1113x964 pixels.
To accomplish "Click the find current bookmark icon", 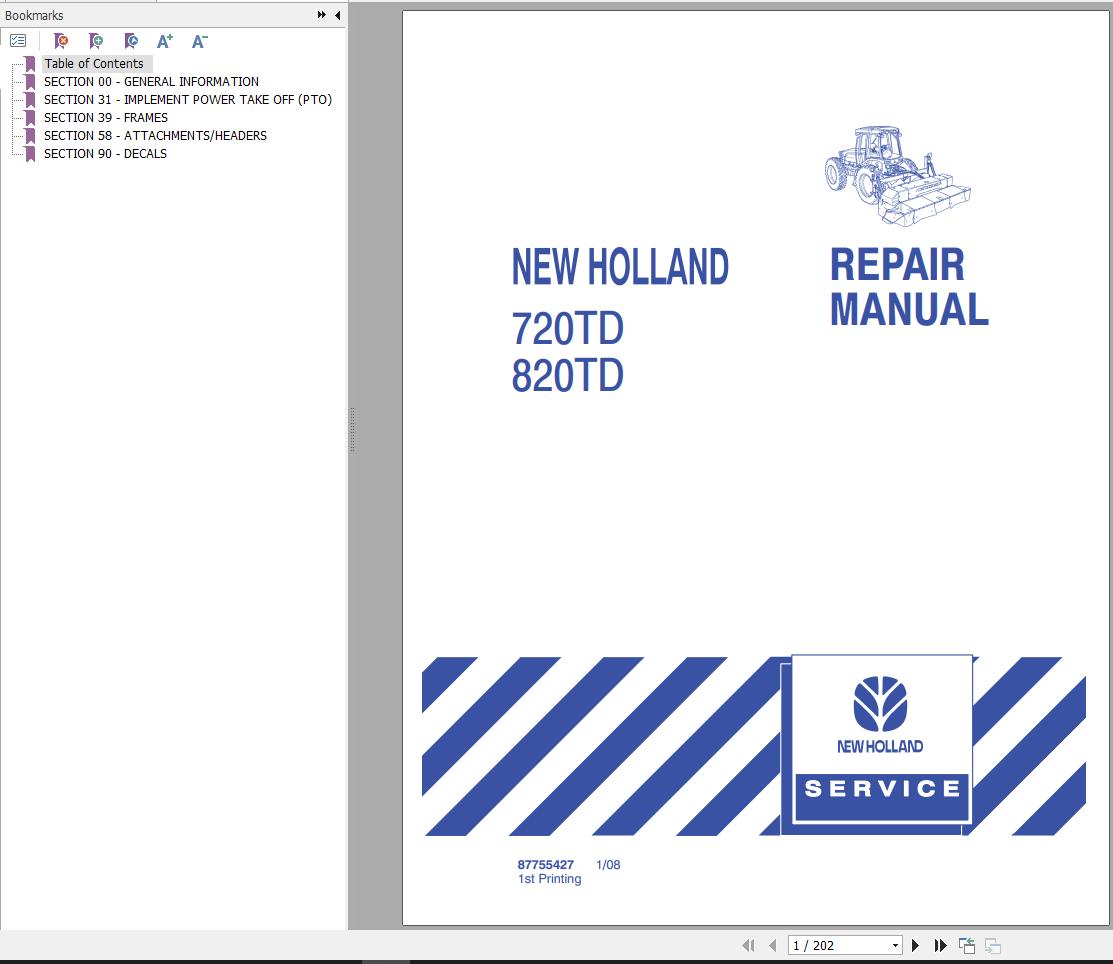I will [131, 41].
